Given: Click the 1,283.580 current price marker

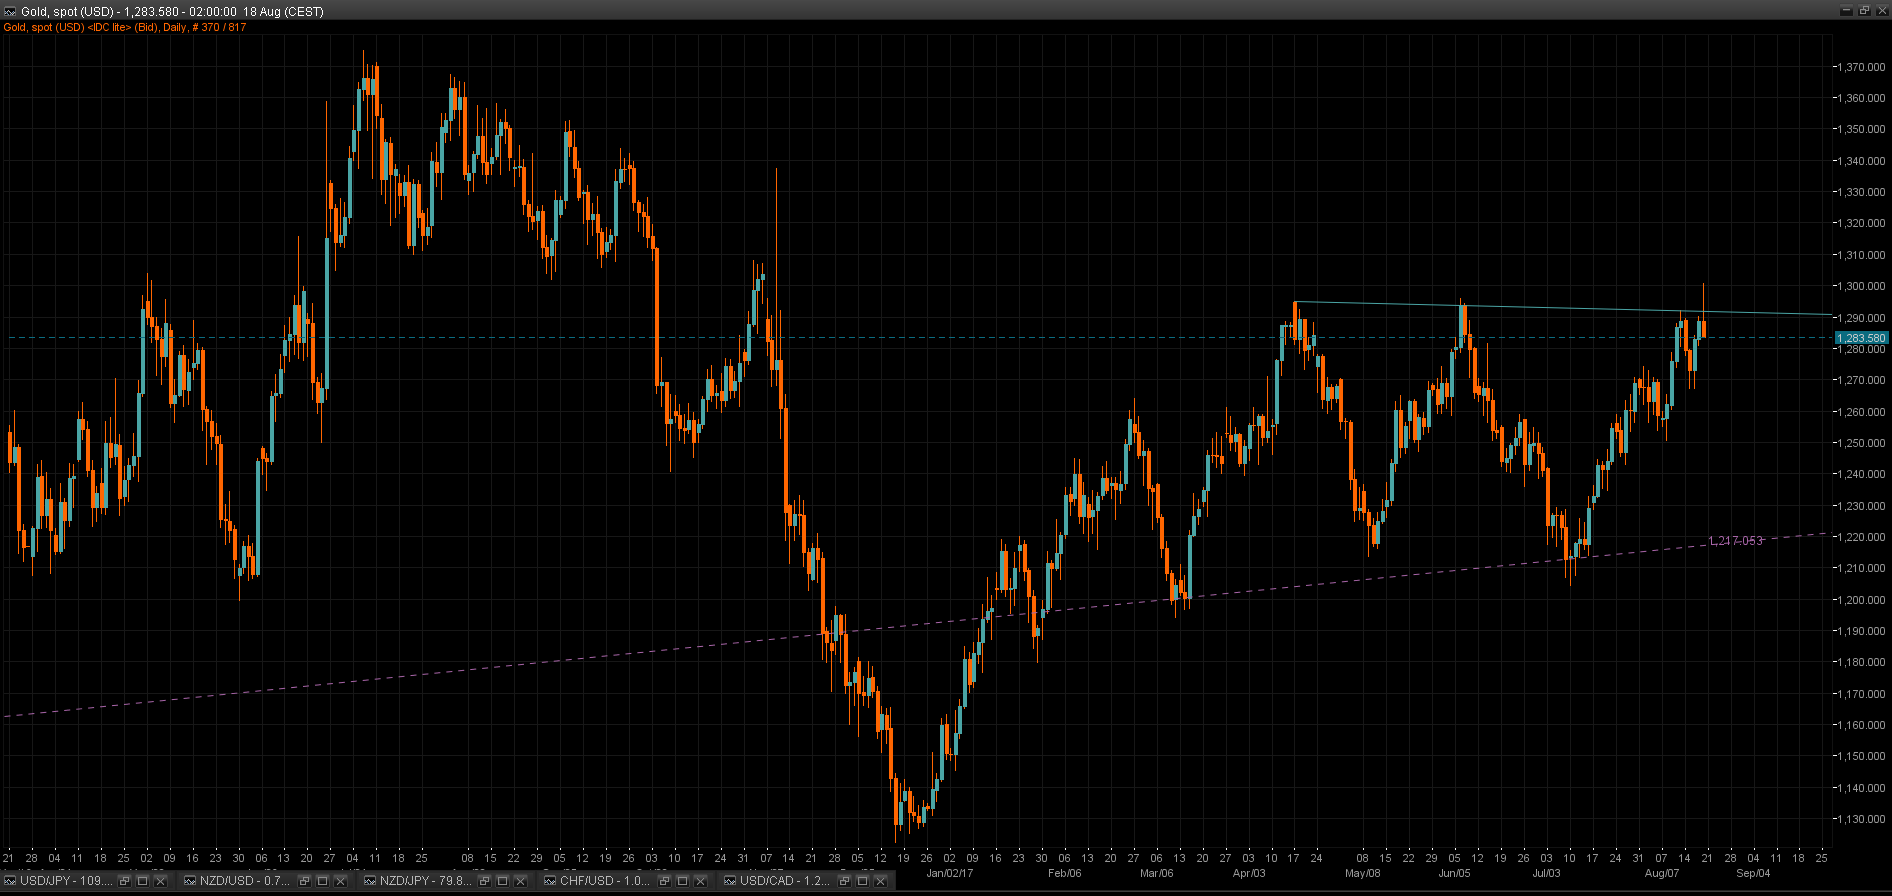Looking at the screenshot, I should coord(1860,338).
